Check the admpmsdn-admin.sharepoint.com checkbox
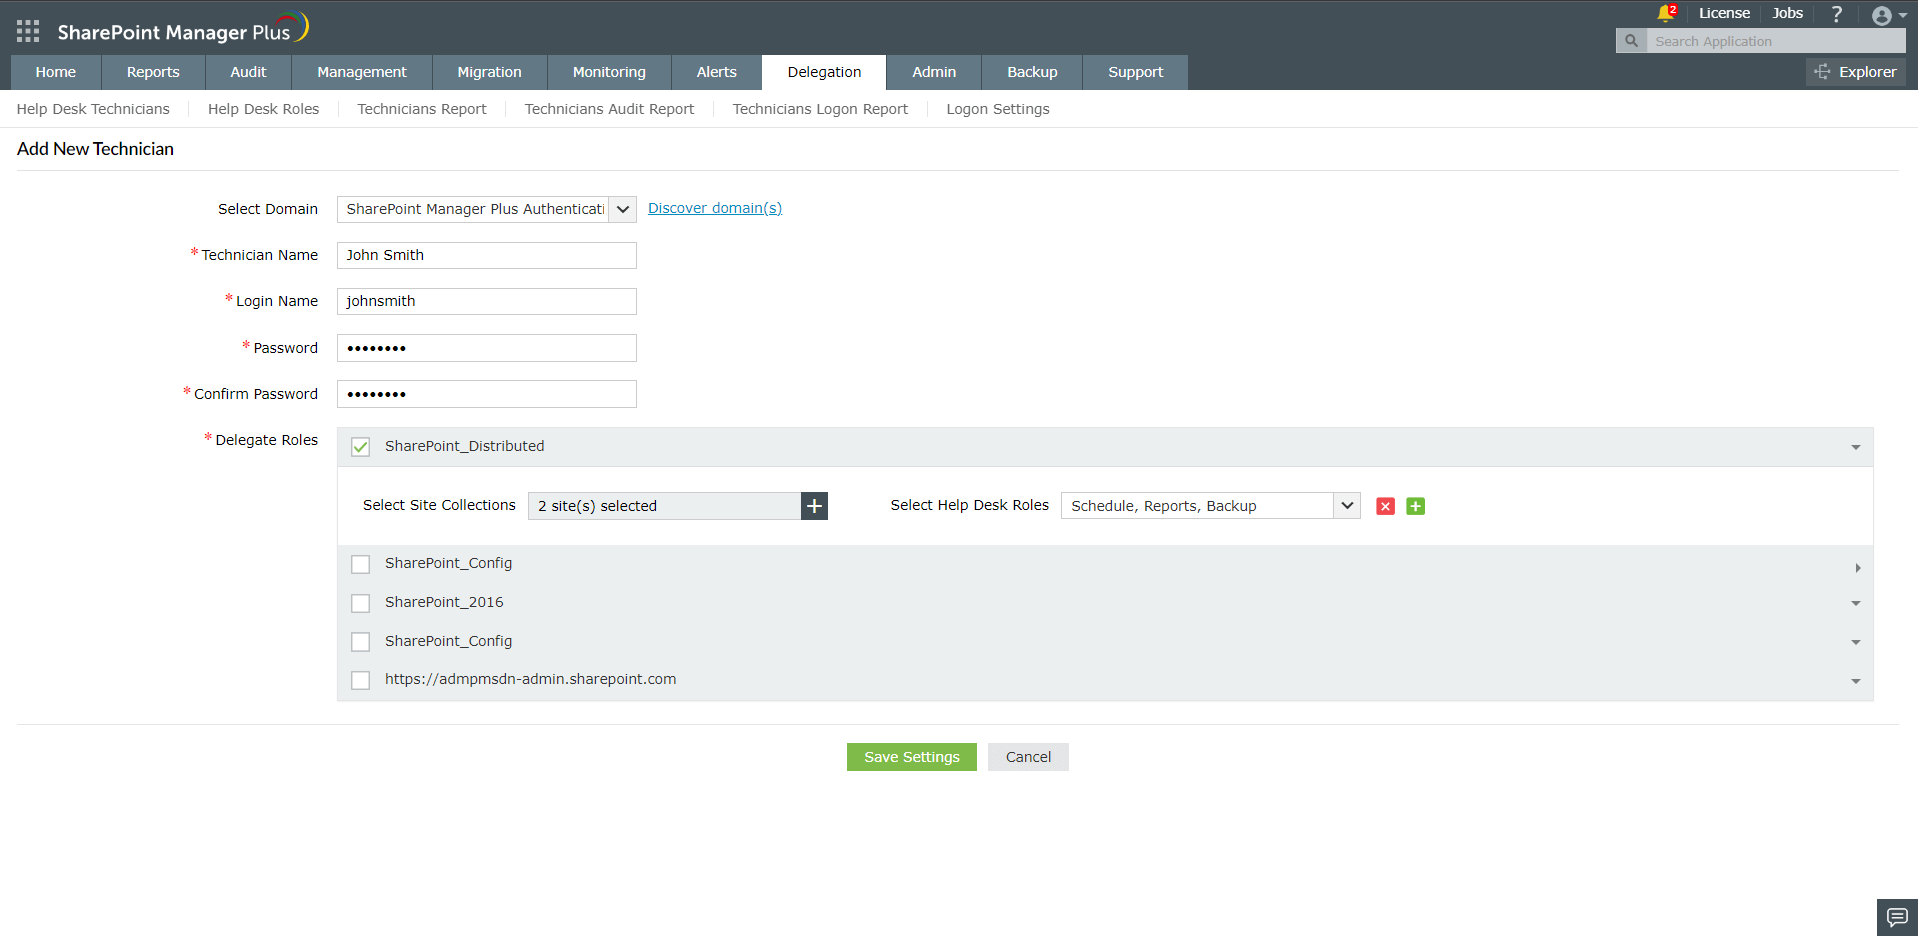 point(361,680)
